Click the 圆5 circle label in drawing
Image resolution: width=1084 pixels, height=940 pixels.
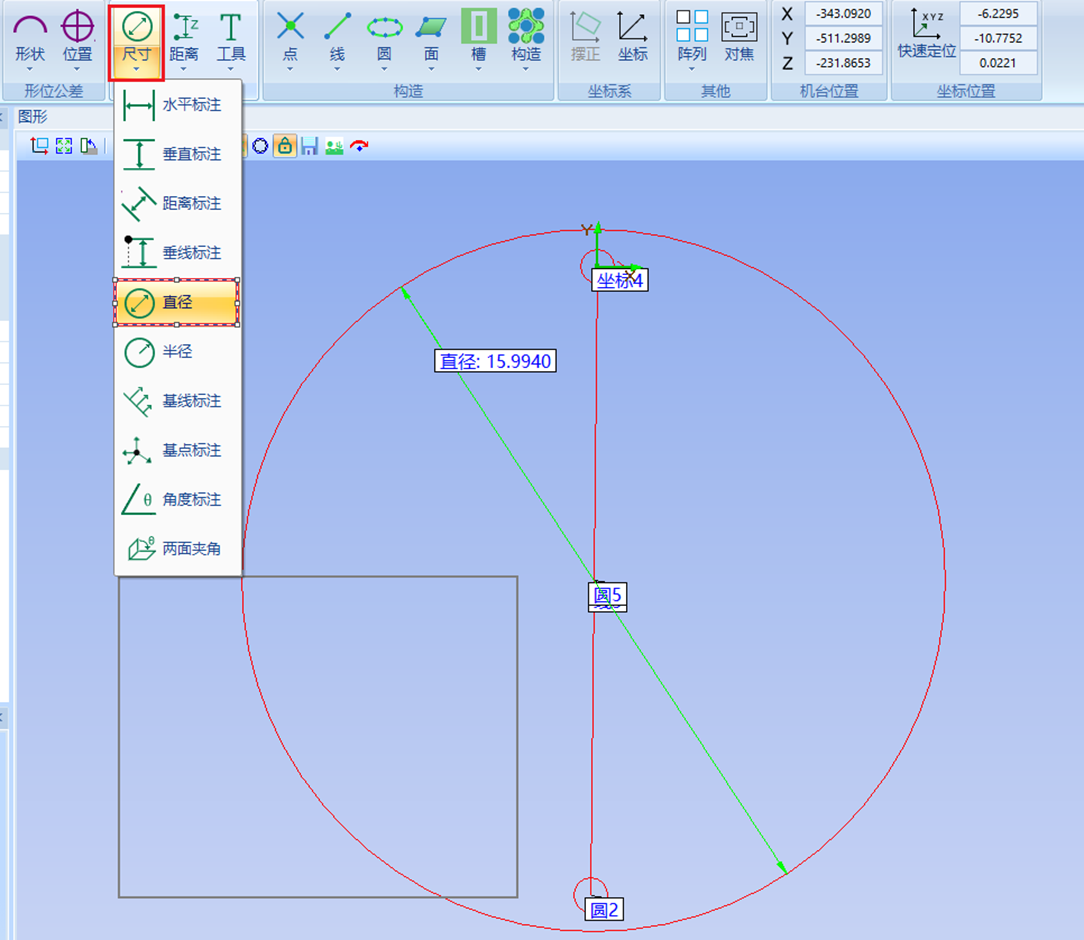[x=608, y=597]
